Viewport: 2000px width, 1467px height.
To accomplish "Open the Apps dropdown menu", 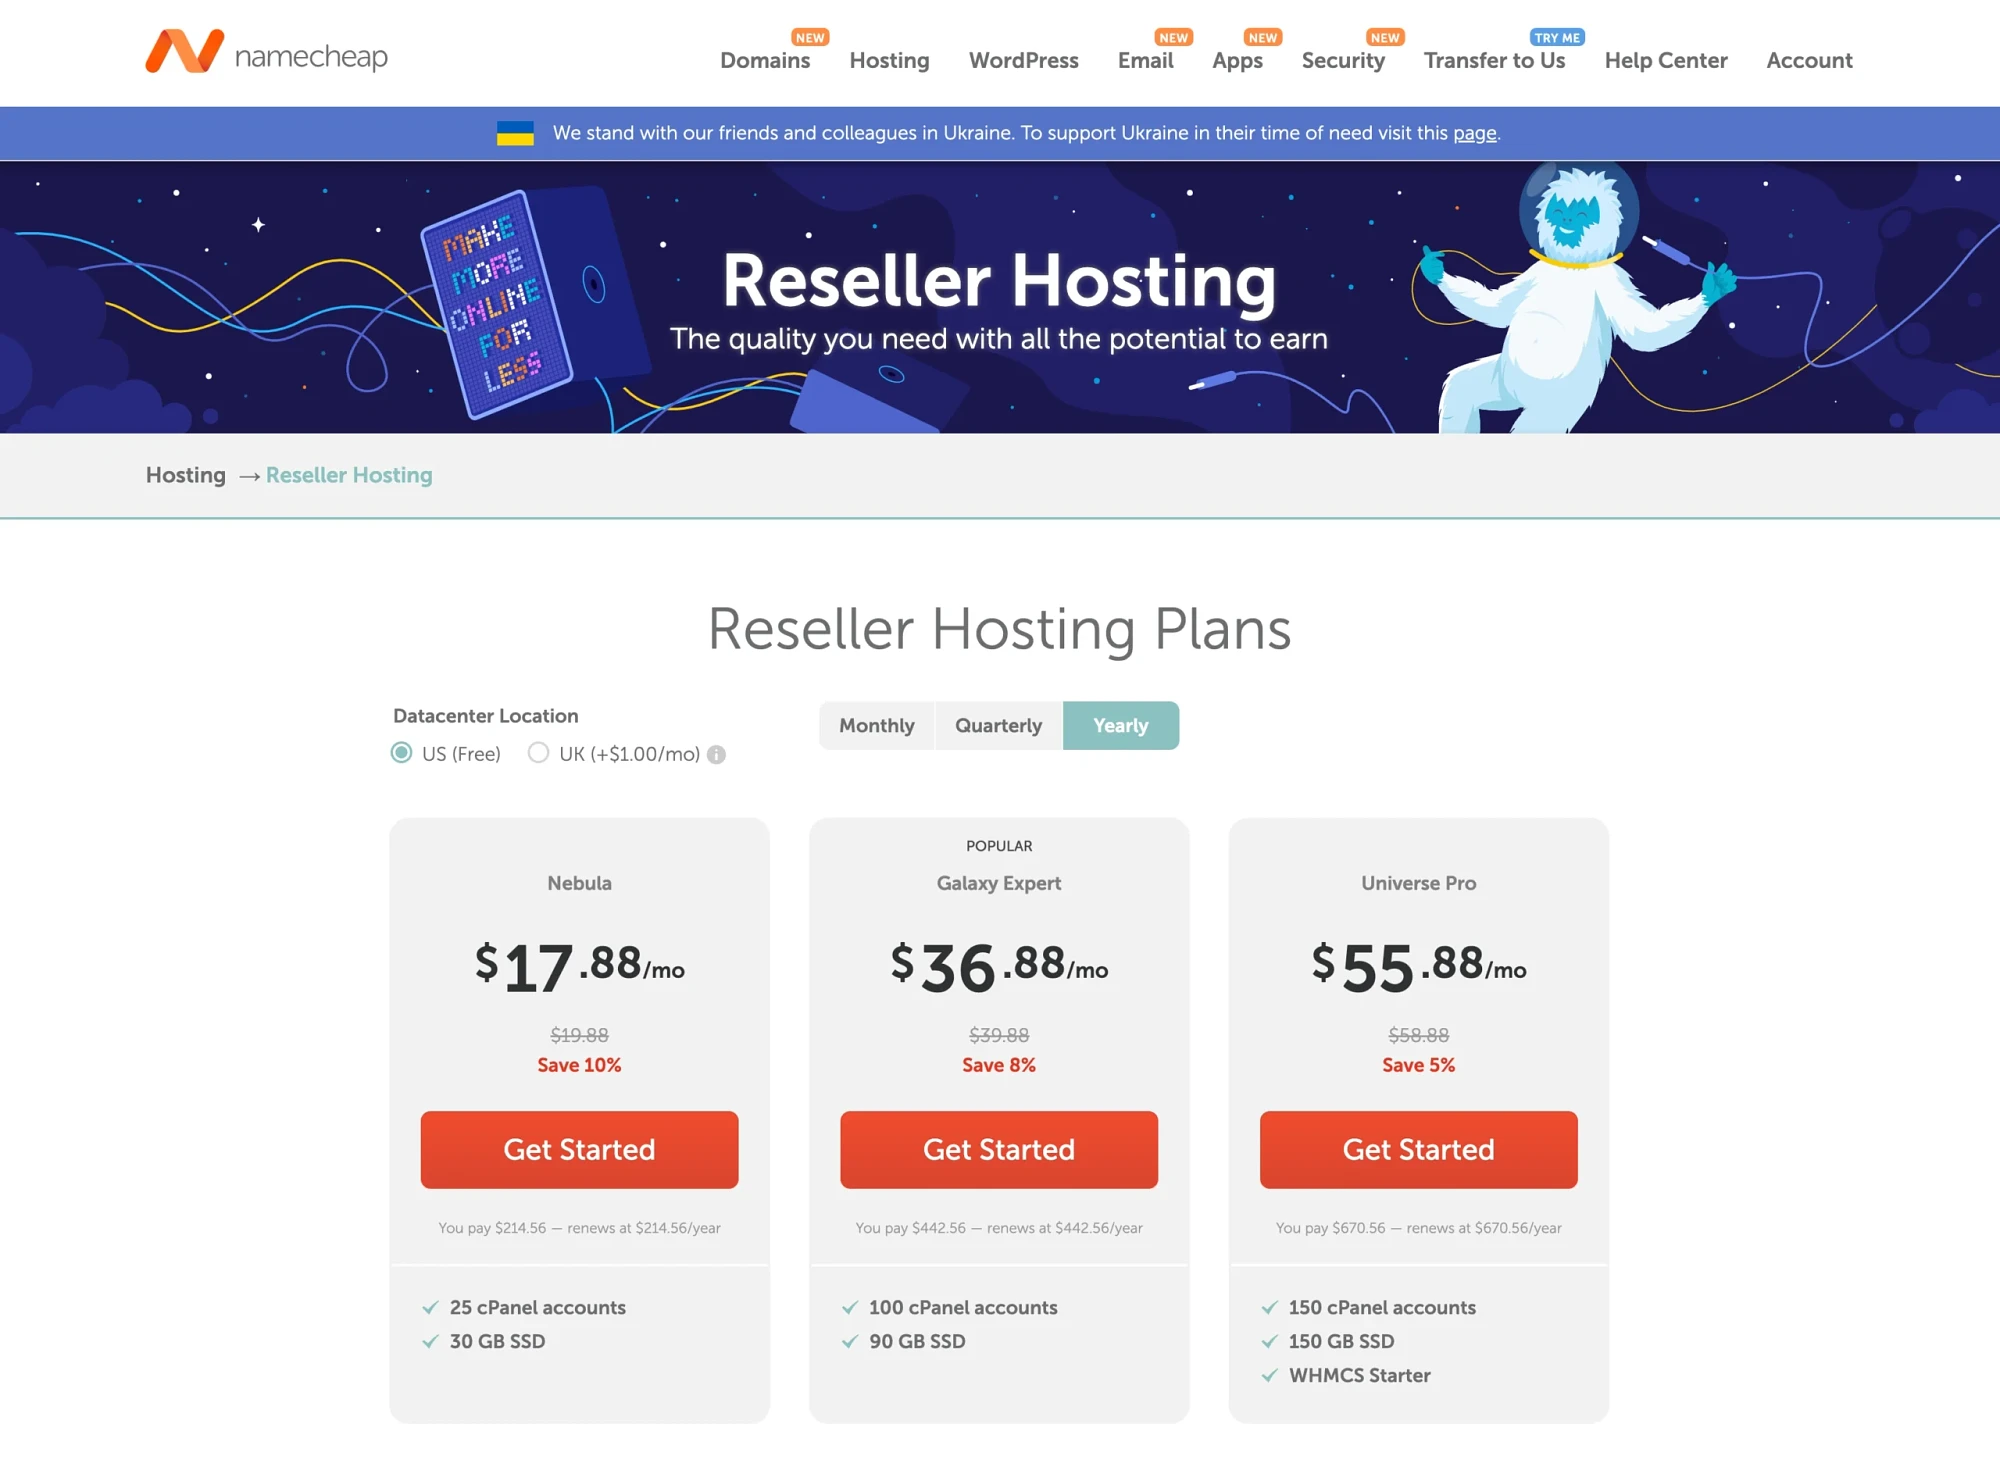I will pos(1238,62).
